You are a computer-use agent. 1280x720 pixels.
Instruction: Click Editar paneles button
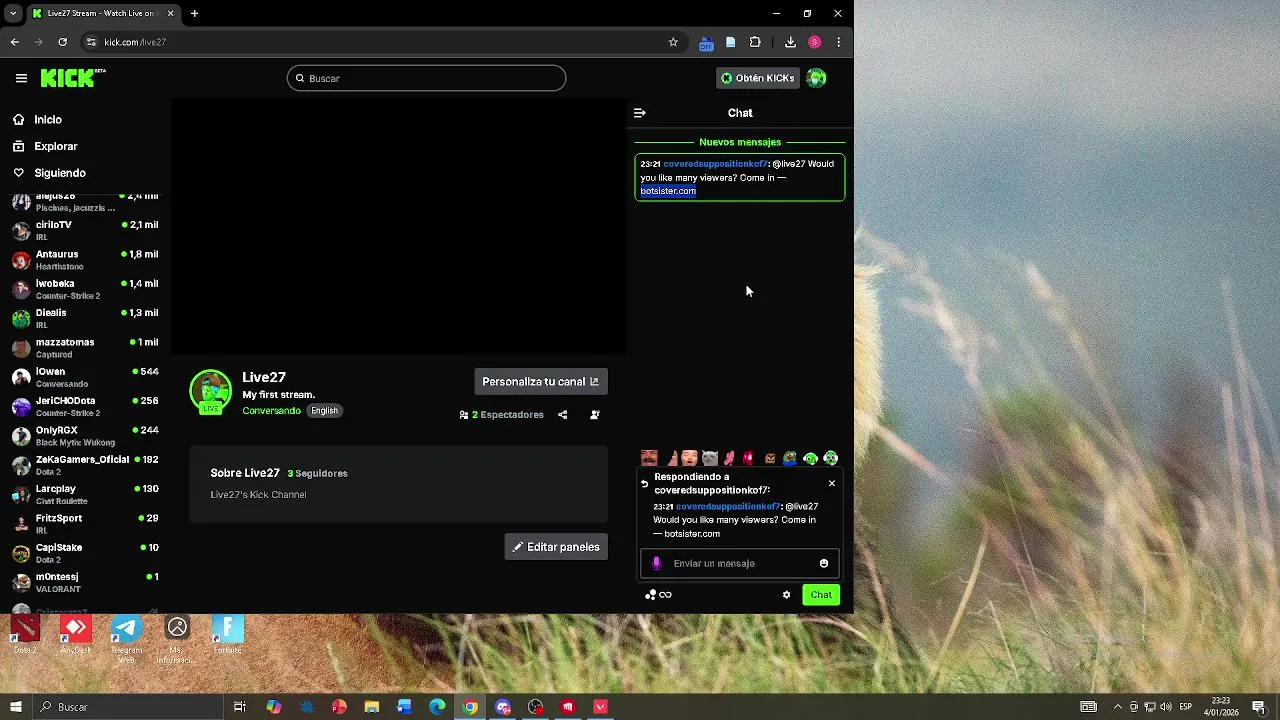click(556, 547)
